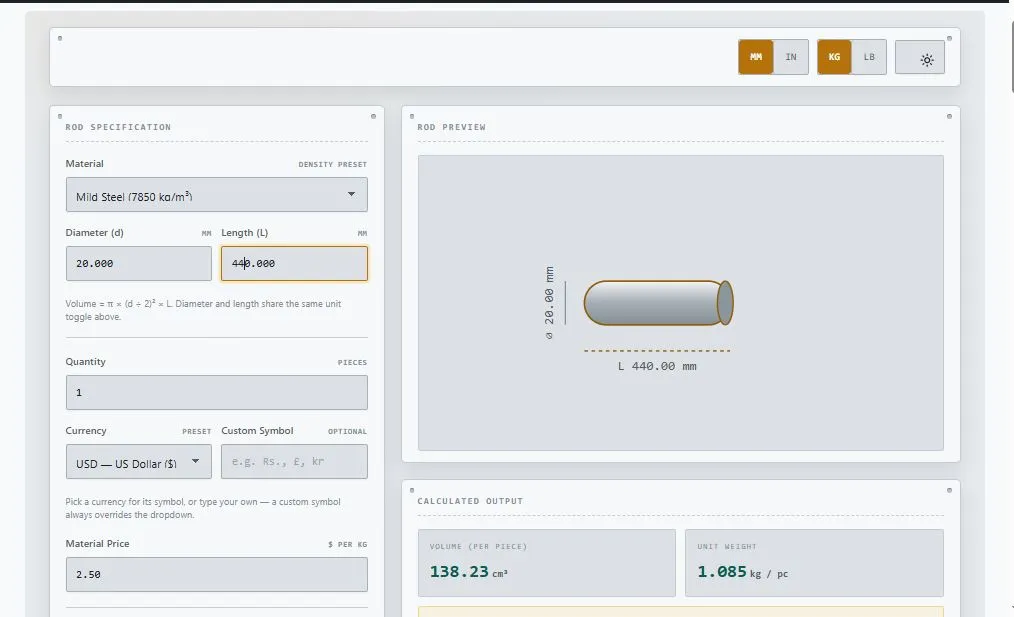Click into the Length (L) field
Image resolution: width=1014 pixels, height=617 pixels.
(294, 263)
